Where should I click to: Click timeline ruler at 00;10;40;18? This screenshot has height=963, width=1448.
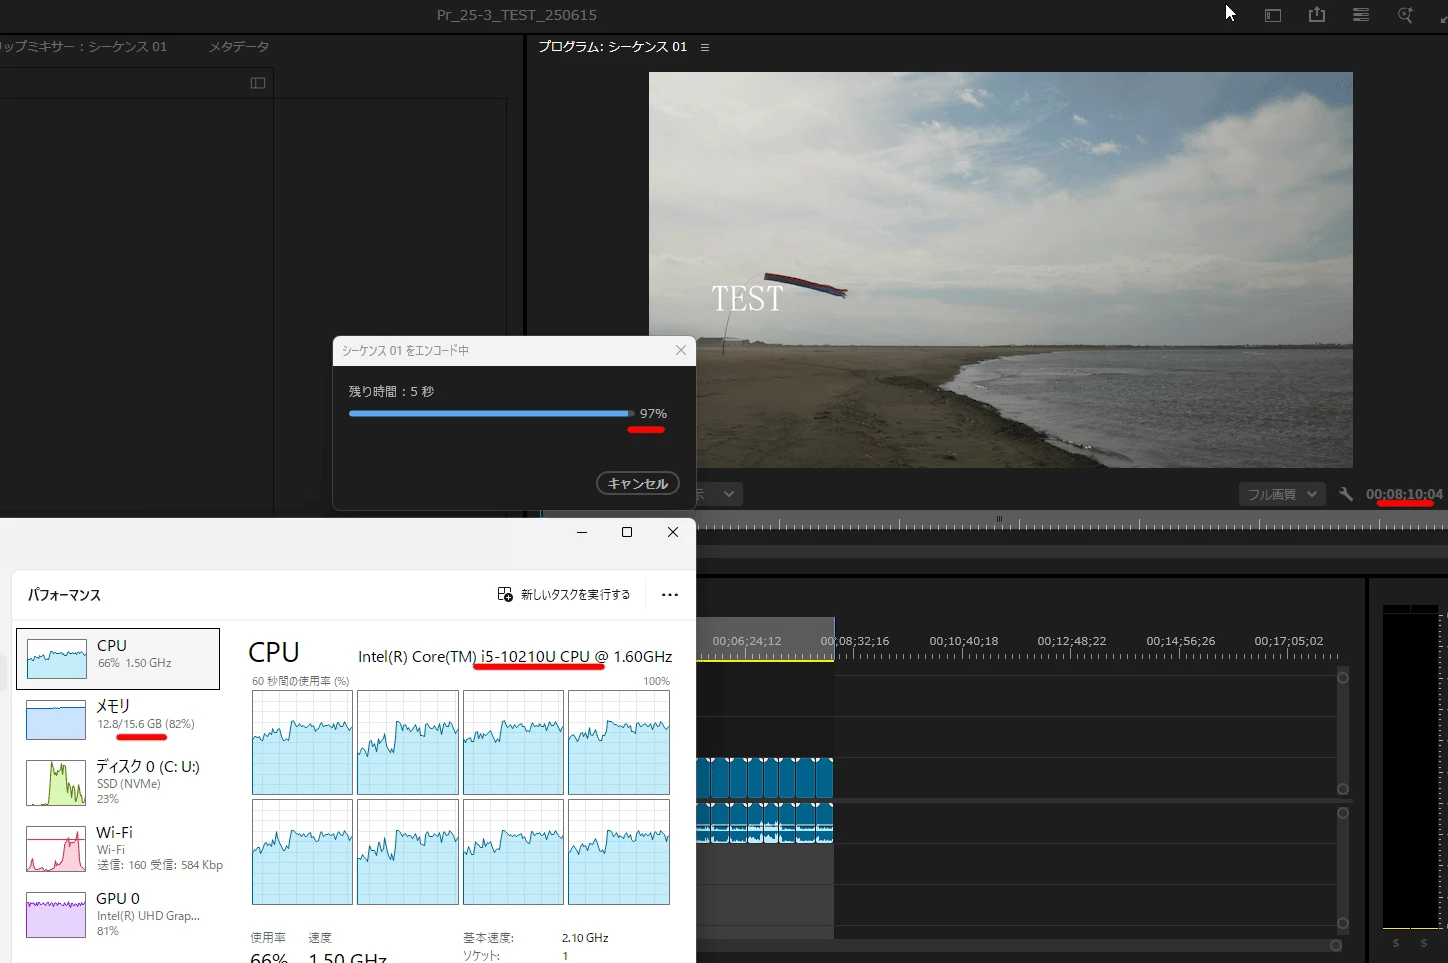(963, 641)
